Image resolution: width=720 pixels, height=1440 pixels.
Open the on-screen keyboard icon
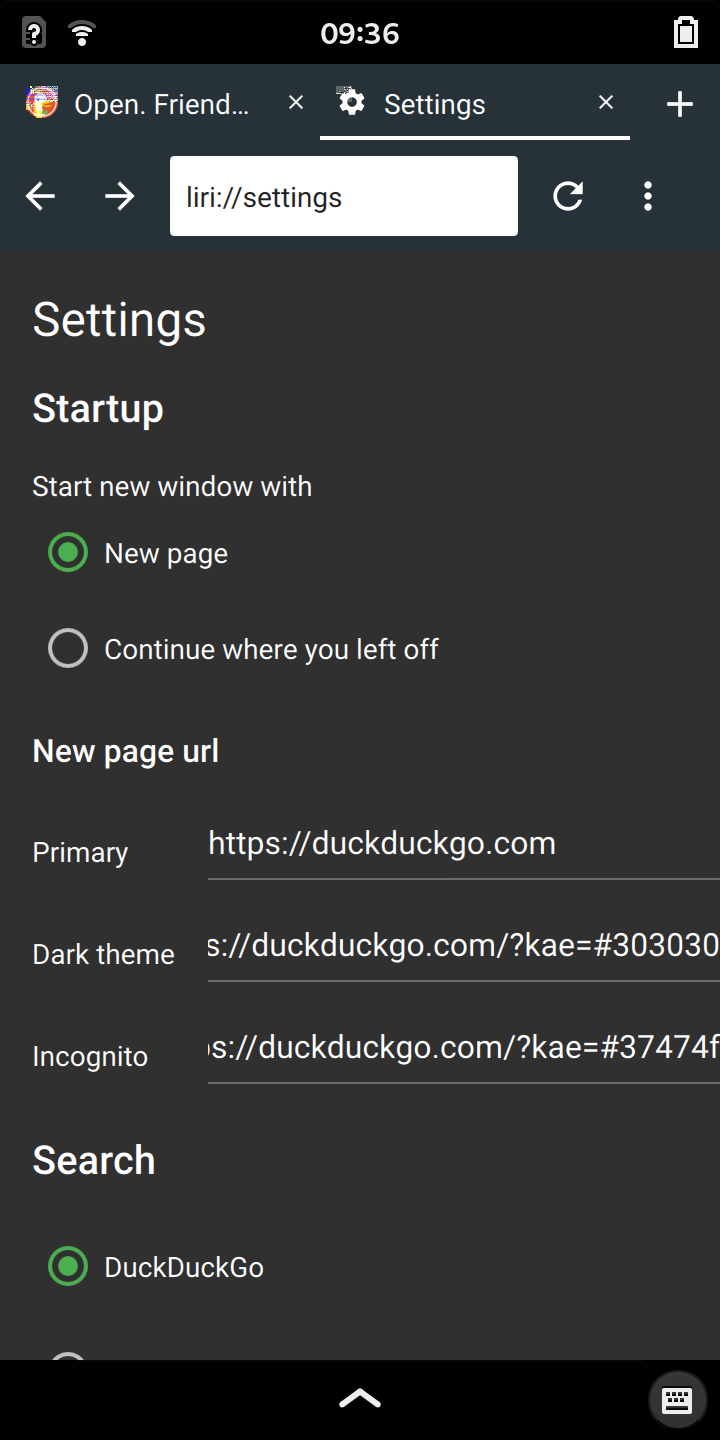pos(677,1399)
